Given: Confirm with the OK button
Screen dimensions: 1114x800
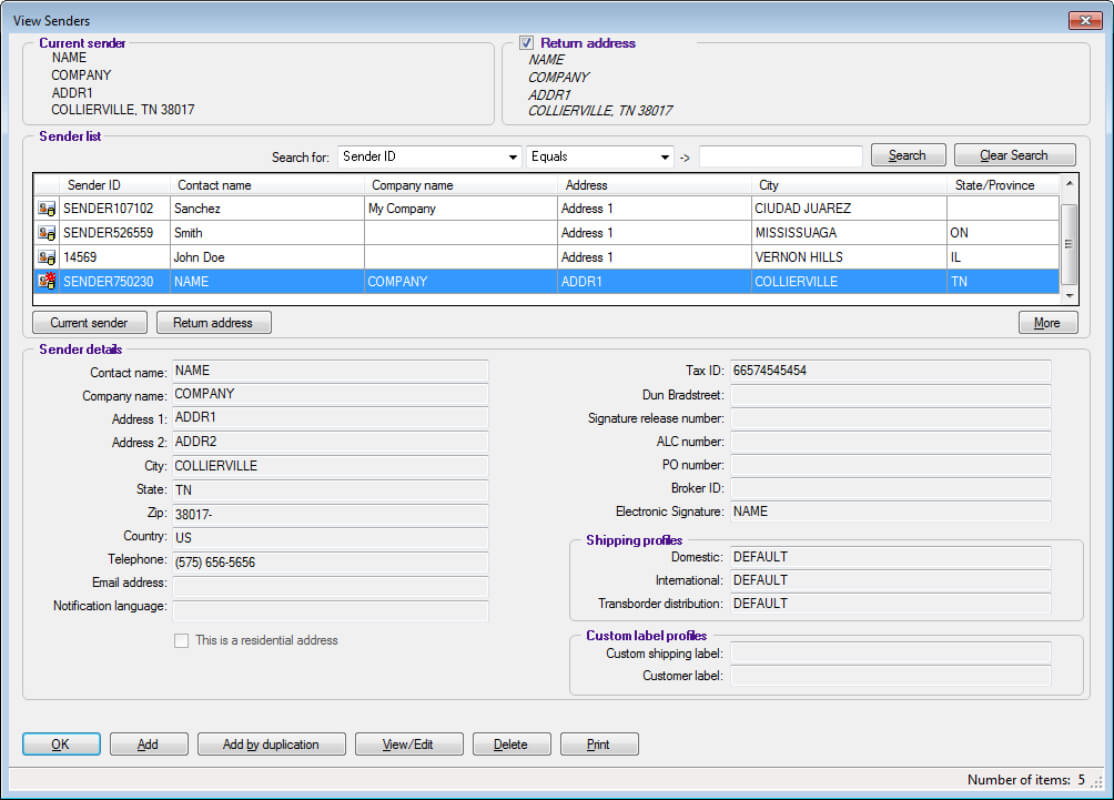Looking at the screenshot, I should tap(61, 744).
